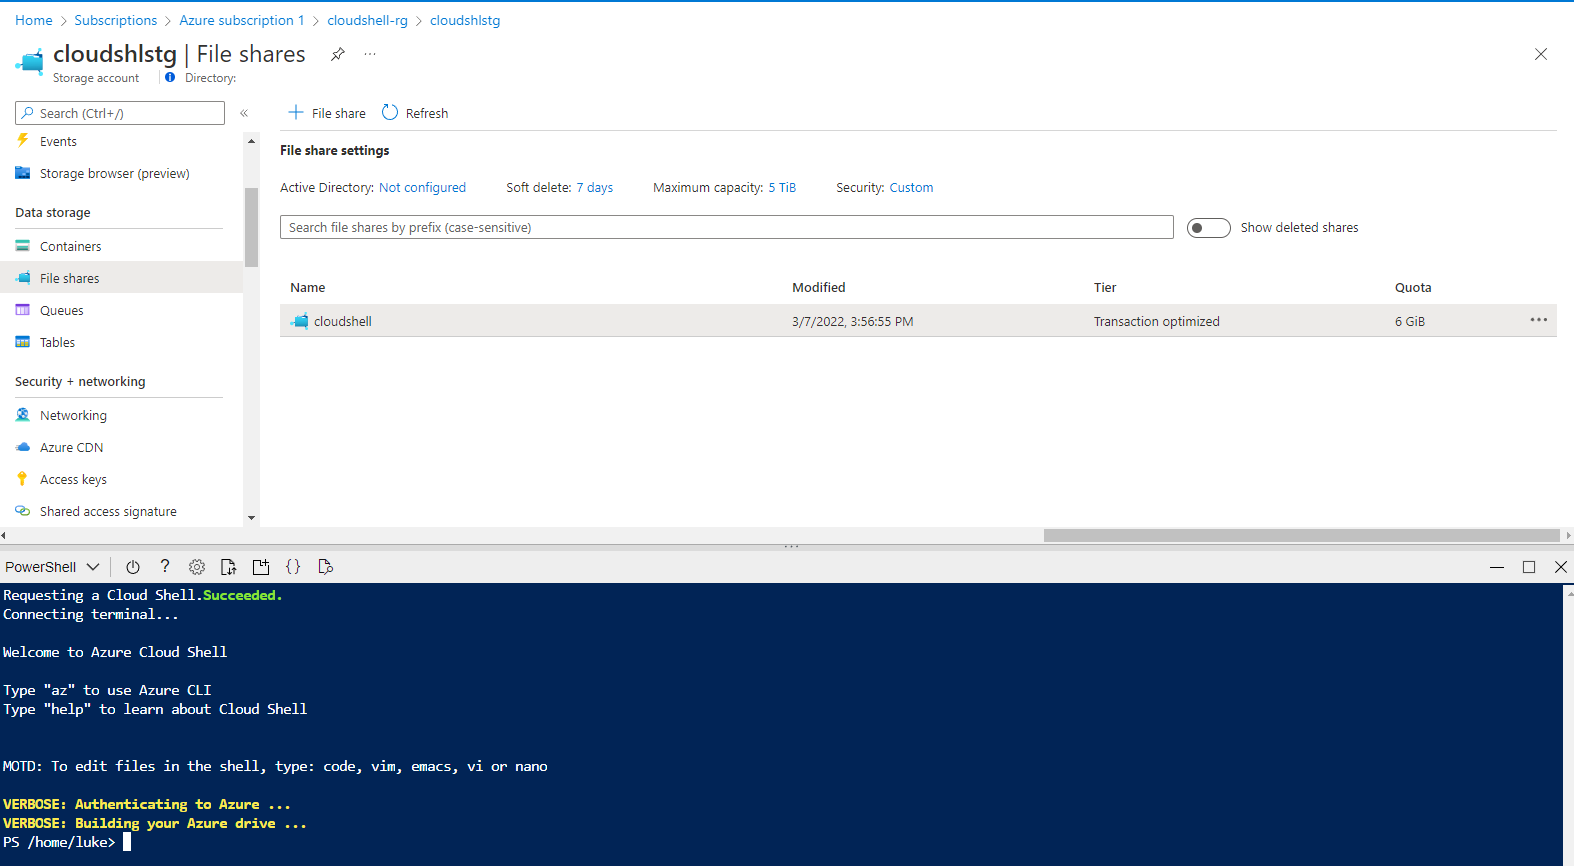Refresh the file shares list
Image resolution: width=1574 pixels, height=866 pixels.
click(x=415, y=113)
